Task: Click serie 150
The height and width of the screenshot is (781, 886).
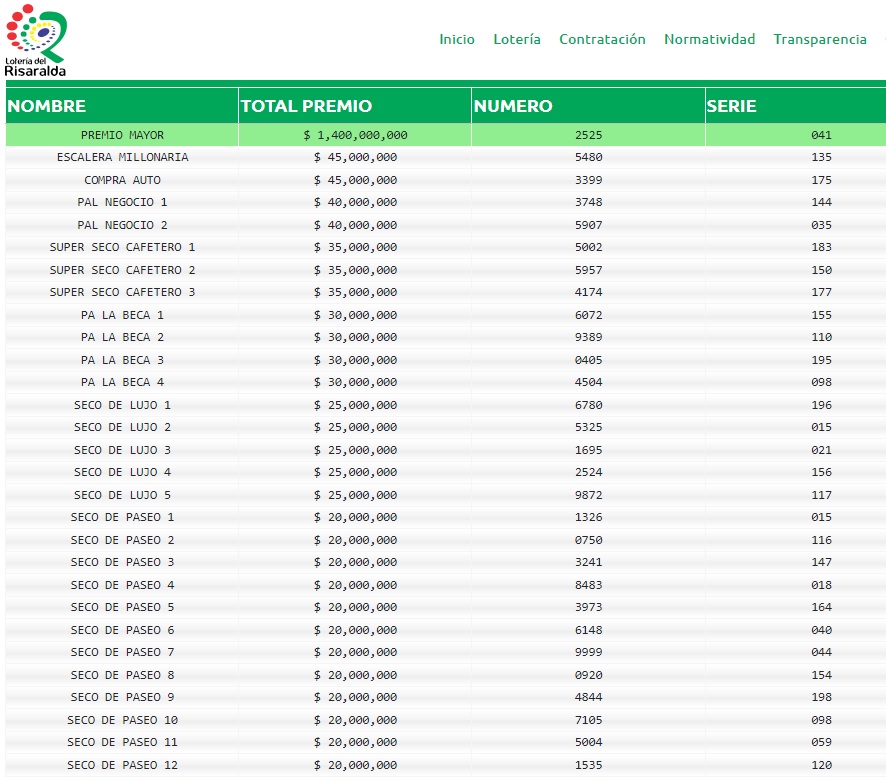Action: [x=821, y=270]
